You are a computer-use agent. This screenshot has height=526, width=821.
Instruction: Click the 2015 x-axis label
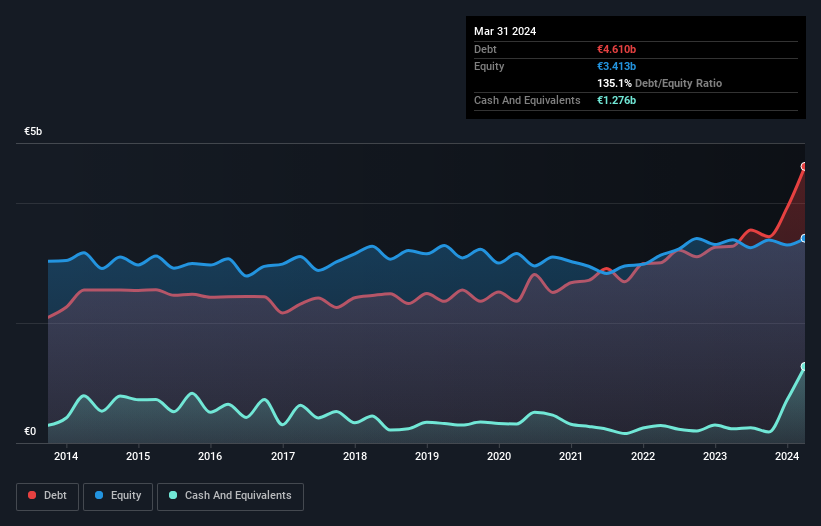[138, 456]
